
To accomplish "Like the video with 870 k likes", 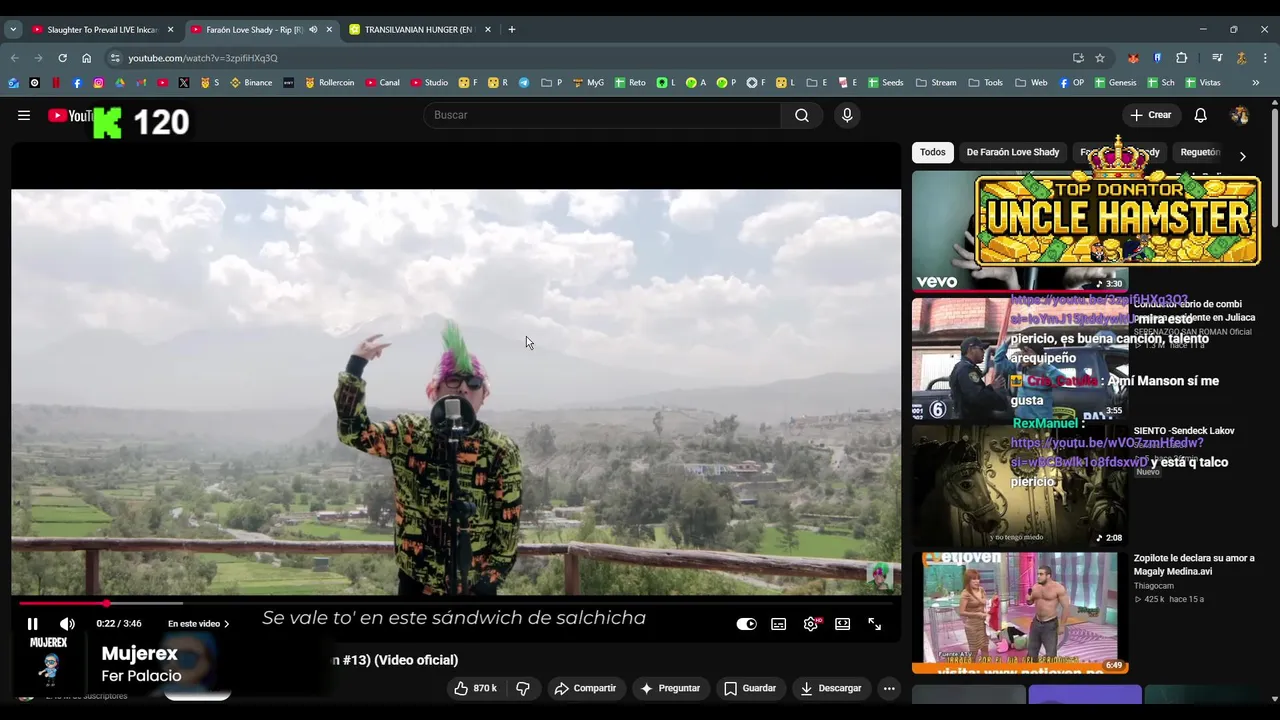I will pos(476,688).
